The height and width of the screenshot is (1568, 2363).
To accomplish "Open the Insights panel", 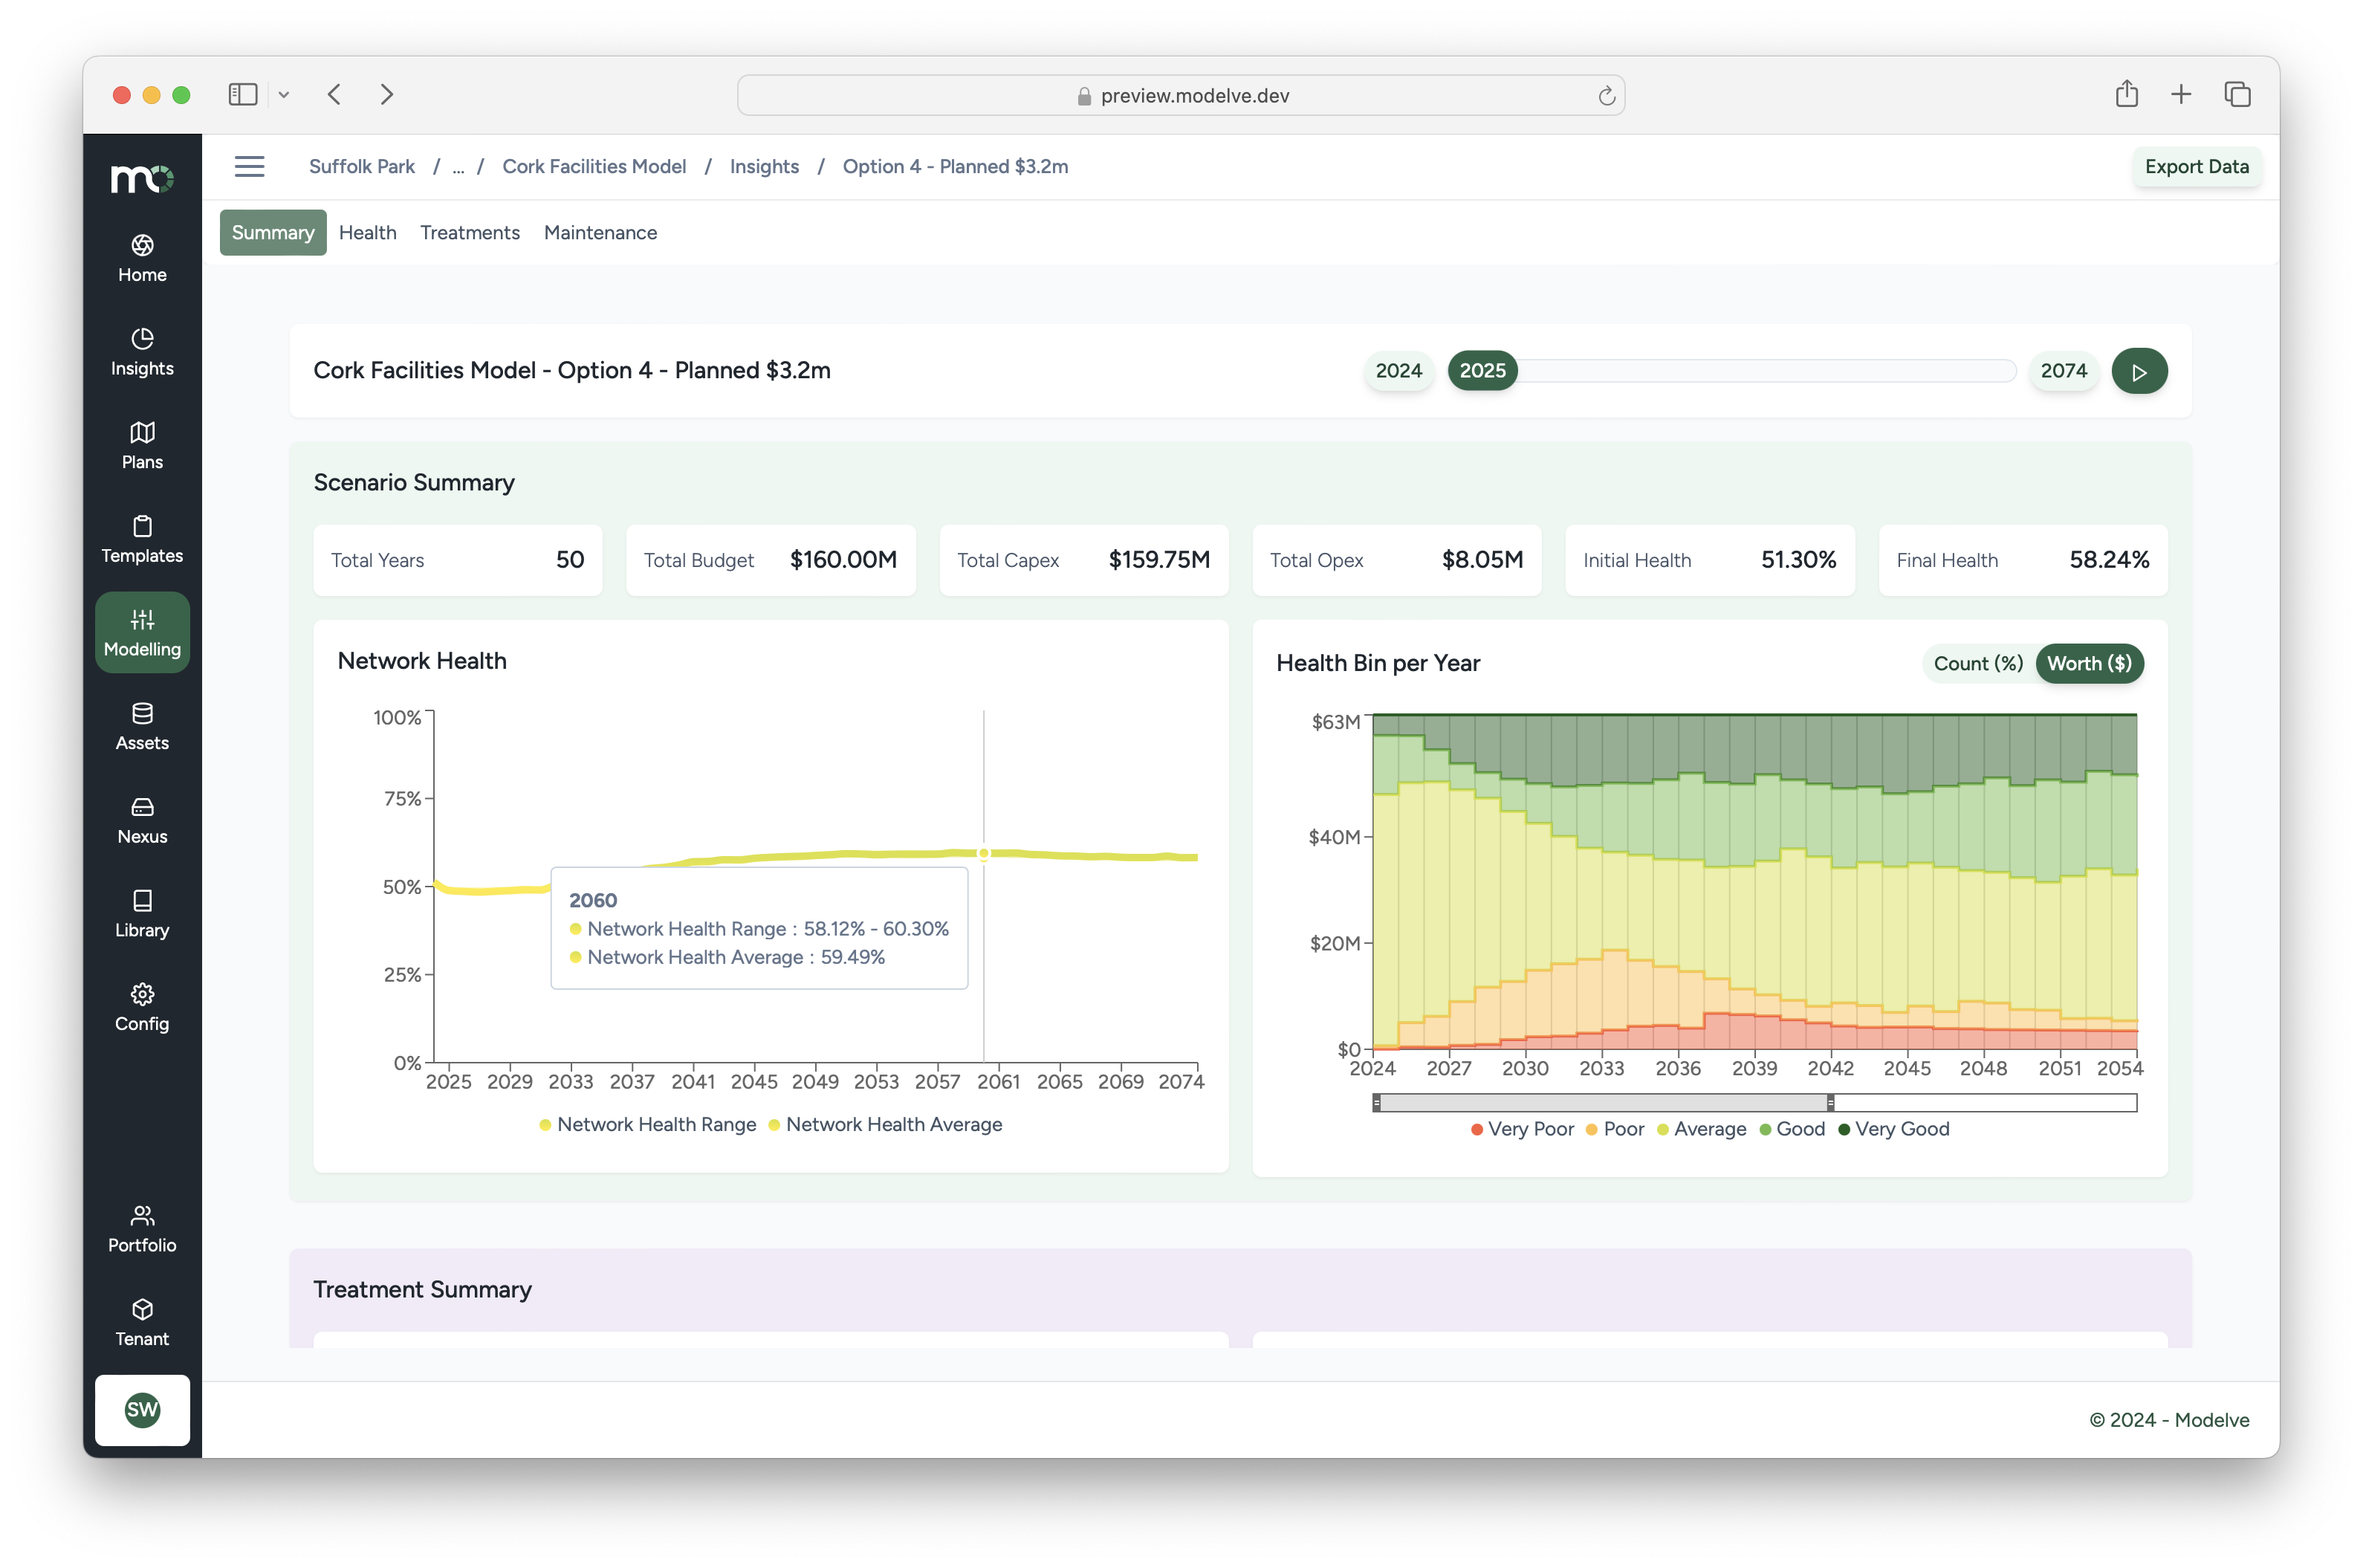I will pyautogui.click(x=142, y=350).
